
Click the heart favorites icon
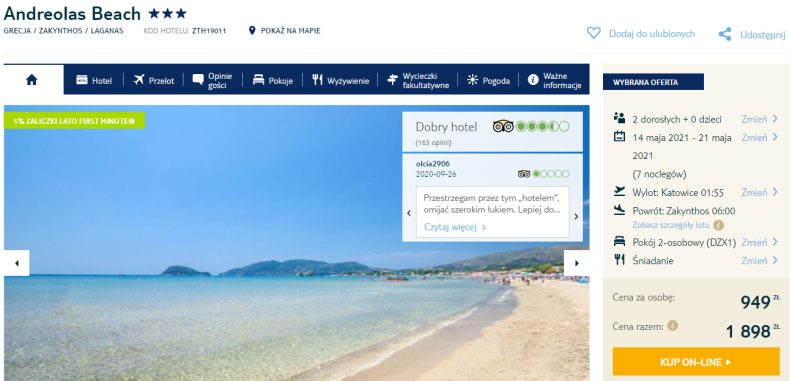tap(594, 33)
